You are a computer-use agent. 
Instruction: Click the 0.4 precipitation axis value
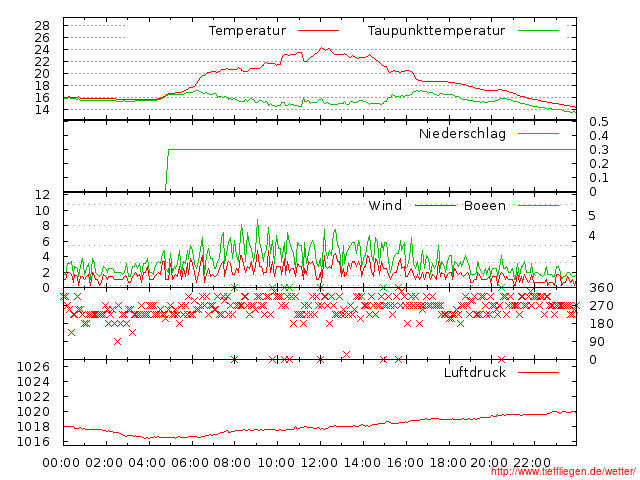click(x=599, y=136)
